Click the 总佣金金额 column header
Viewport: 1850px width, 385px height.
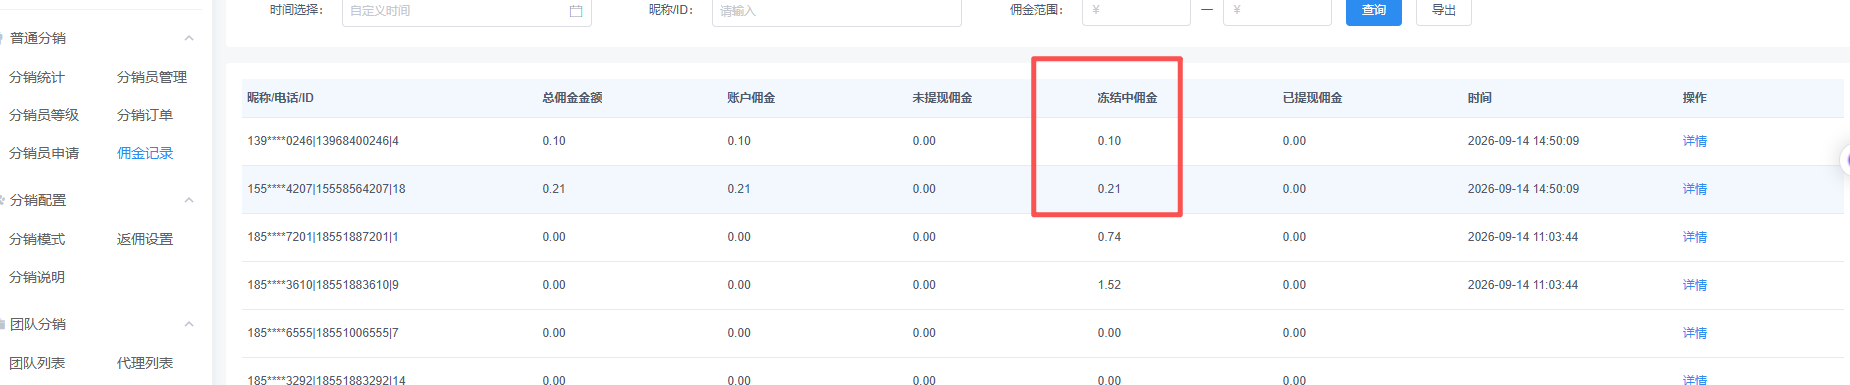572,98
